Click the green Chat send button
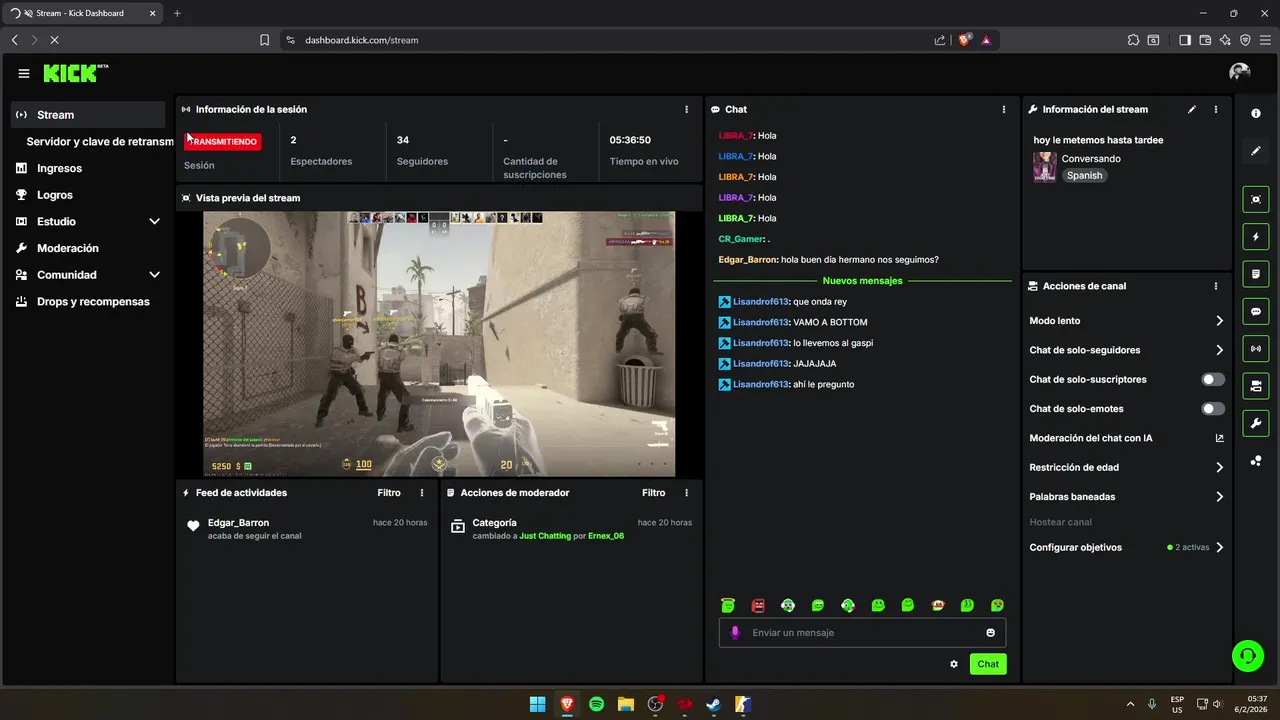The width and height of the screenshot is (1280, 720). click(x=988, y=664)
